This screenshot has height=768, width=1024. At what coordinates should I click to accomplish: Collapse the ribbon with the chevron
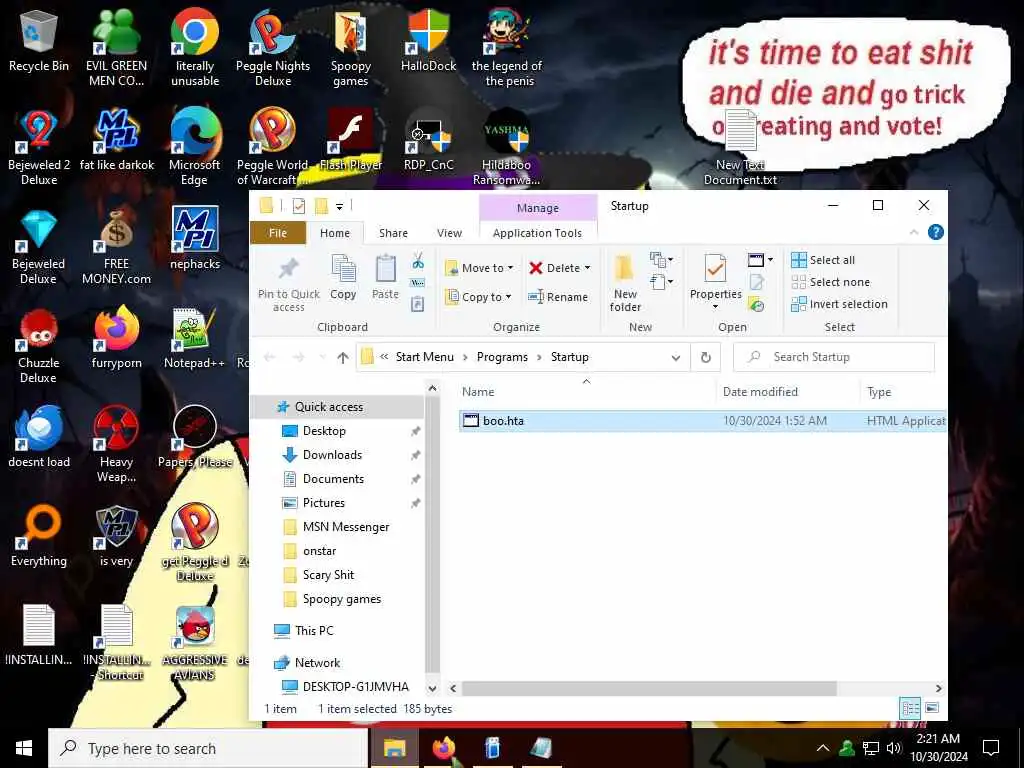pos(914,232)
